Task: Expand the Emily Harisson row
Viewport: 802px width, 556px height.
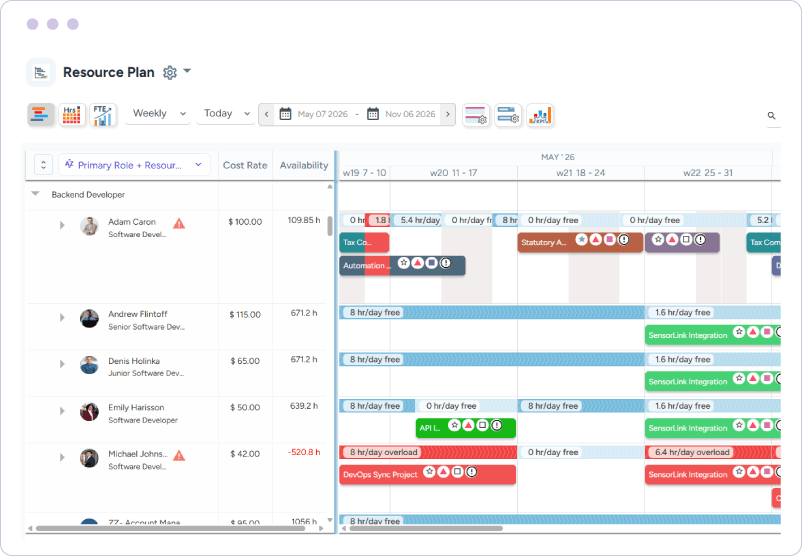Action: pyautogui.click(x=62, y=411)
